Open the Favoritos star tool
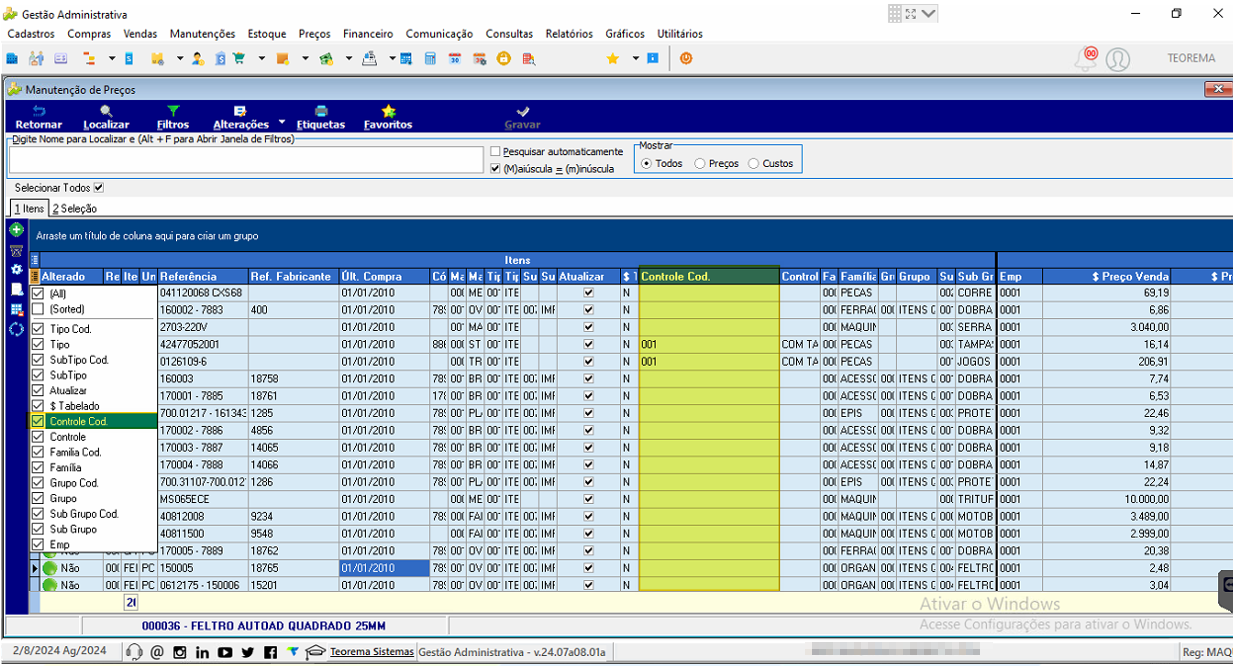The height and width of the screenshot is (666, 1233). [388, 117]
